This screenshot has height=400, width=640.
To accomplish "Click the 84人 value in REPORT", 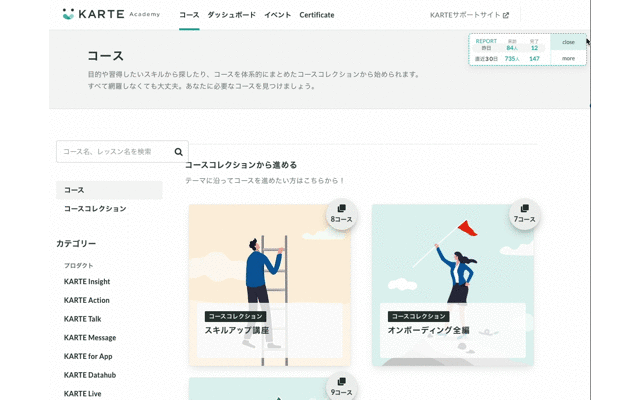I will click(x=512, y=48).
